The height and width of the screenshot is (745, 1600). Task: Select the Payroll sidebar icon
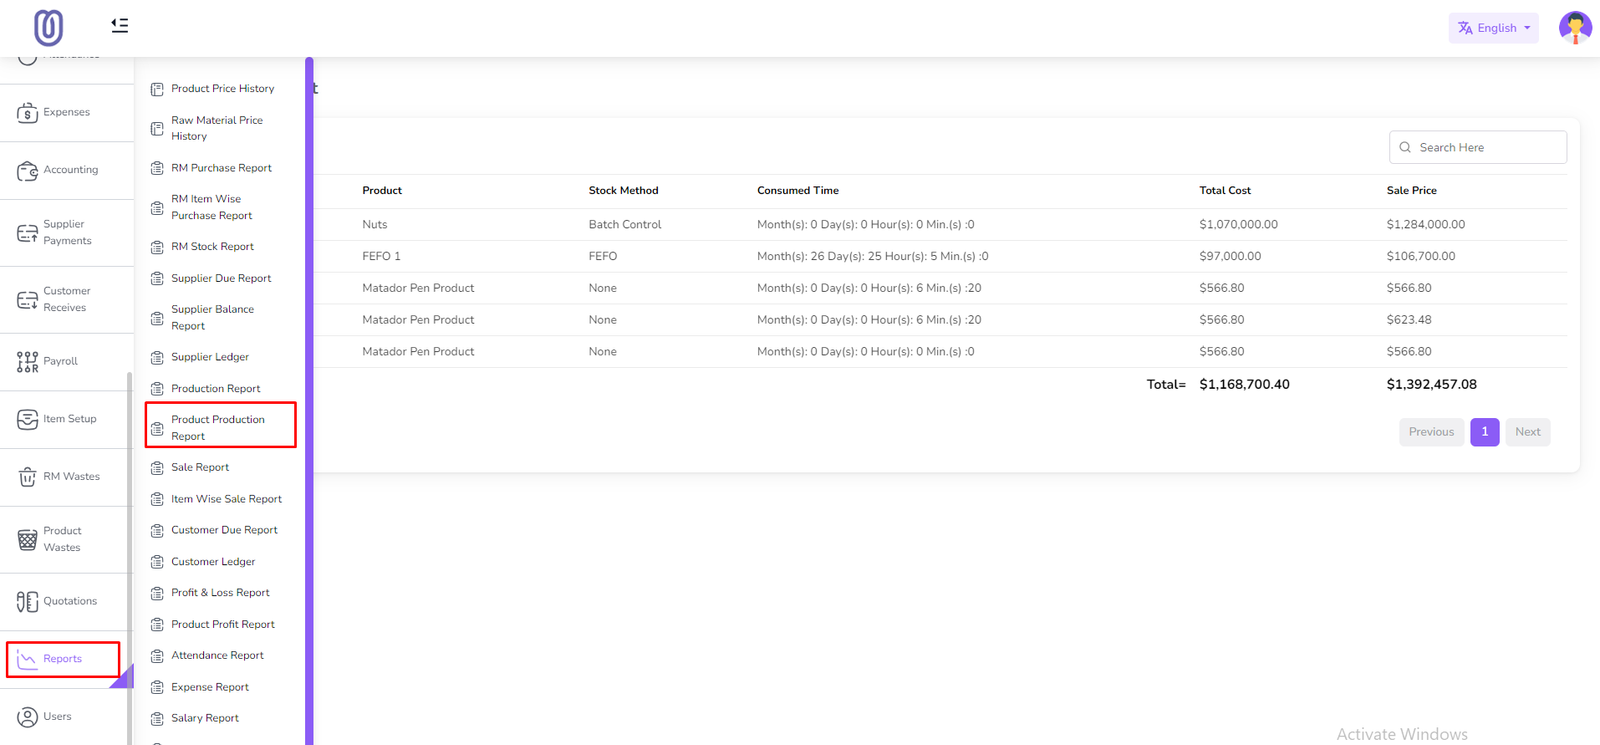28,362
